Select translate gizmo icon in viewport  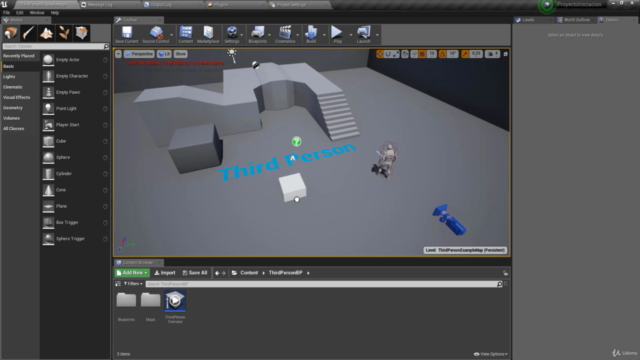coord(380,54)
